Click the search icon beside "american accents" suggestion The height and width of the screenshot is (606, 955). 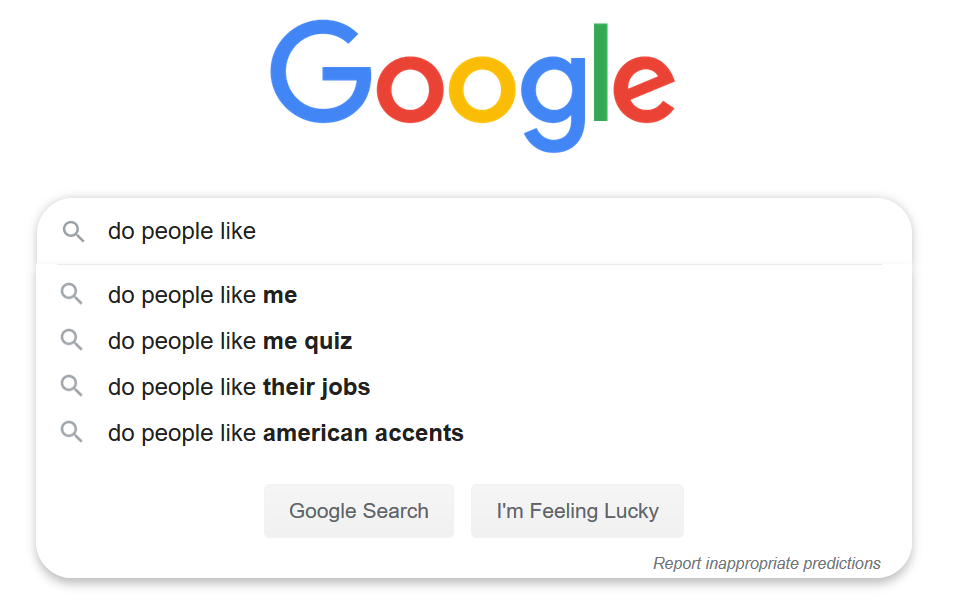click(x=71, y=432)
